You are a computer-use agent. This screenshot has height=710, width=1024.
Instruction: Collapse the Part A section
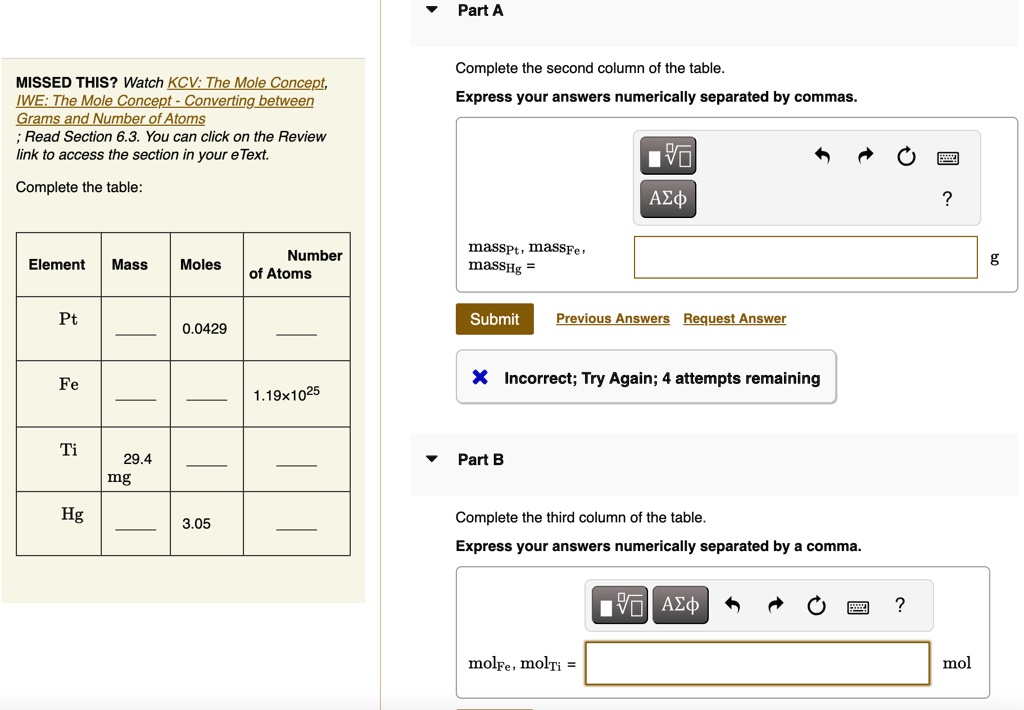click(x=431, y=9)
